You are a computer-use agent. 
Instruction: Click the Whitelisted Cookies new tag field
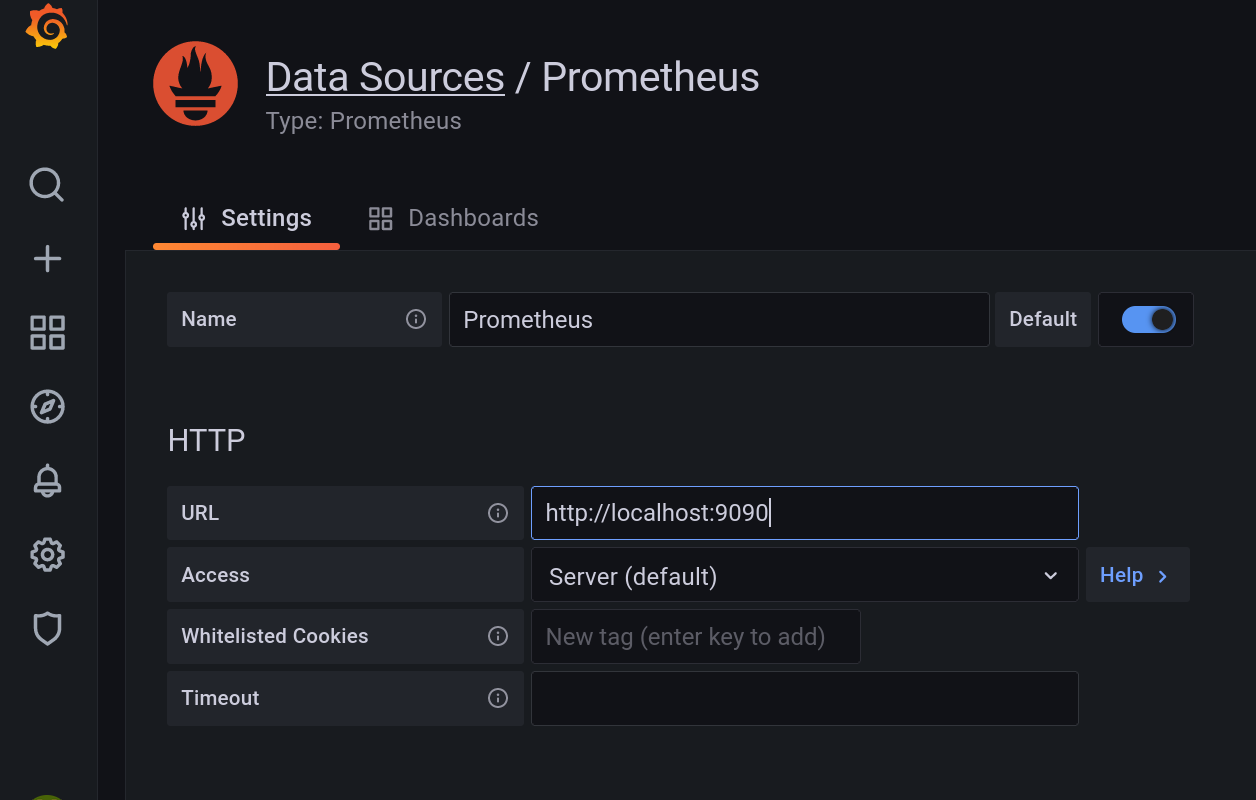pos(695,637)
